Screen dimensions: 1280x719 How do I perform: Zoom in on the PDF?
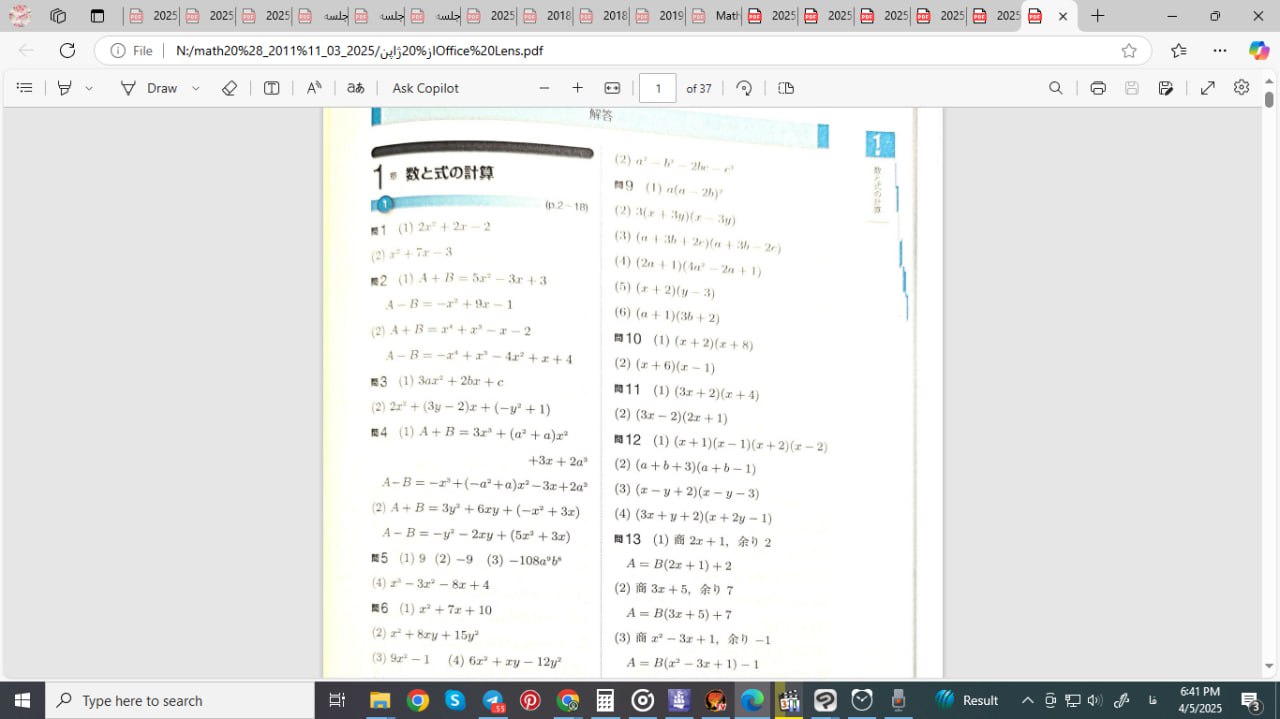pos(577,88)
